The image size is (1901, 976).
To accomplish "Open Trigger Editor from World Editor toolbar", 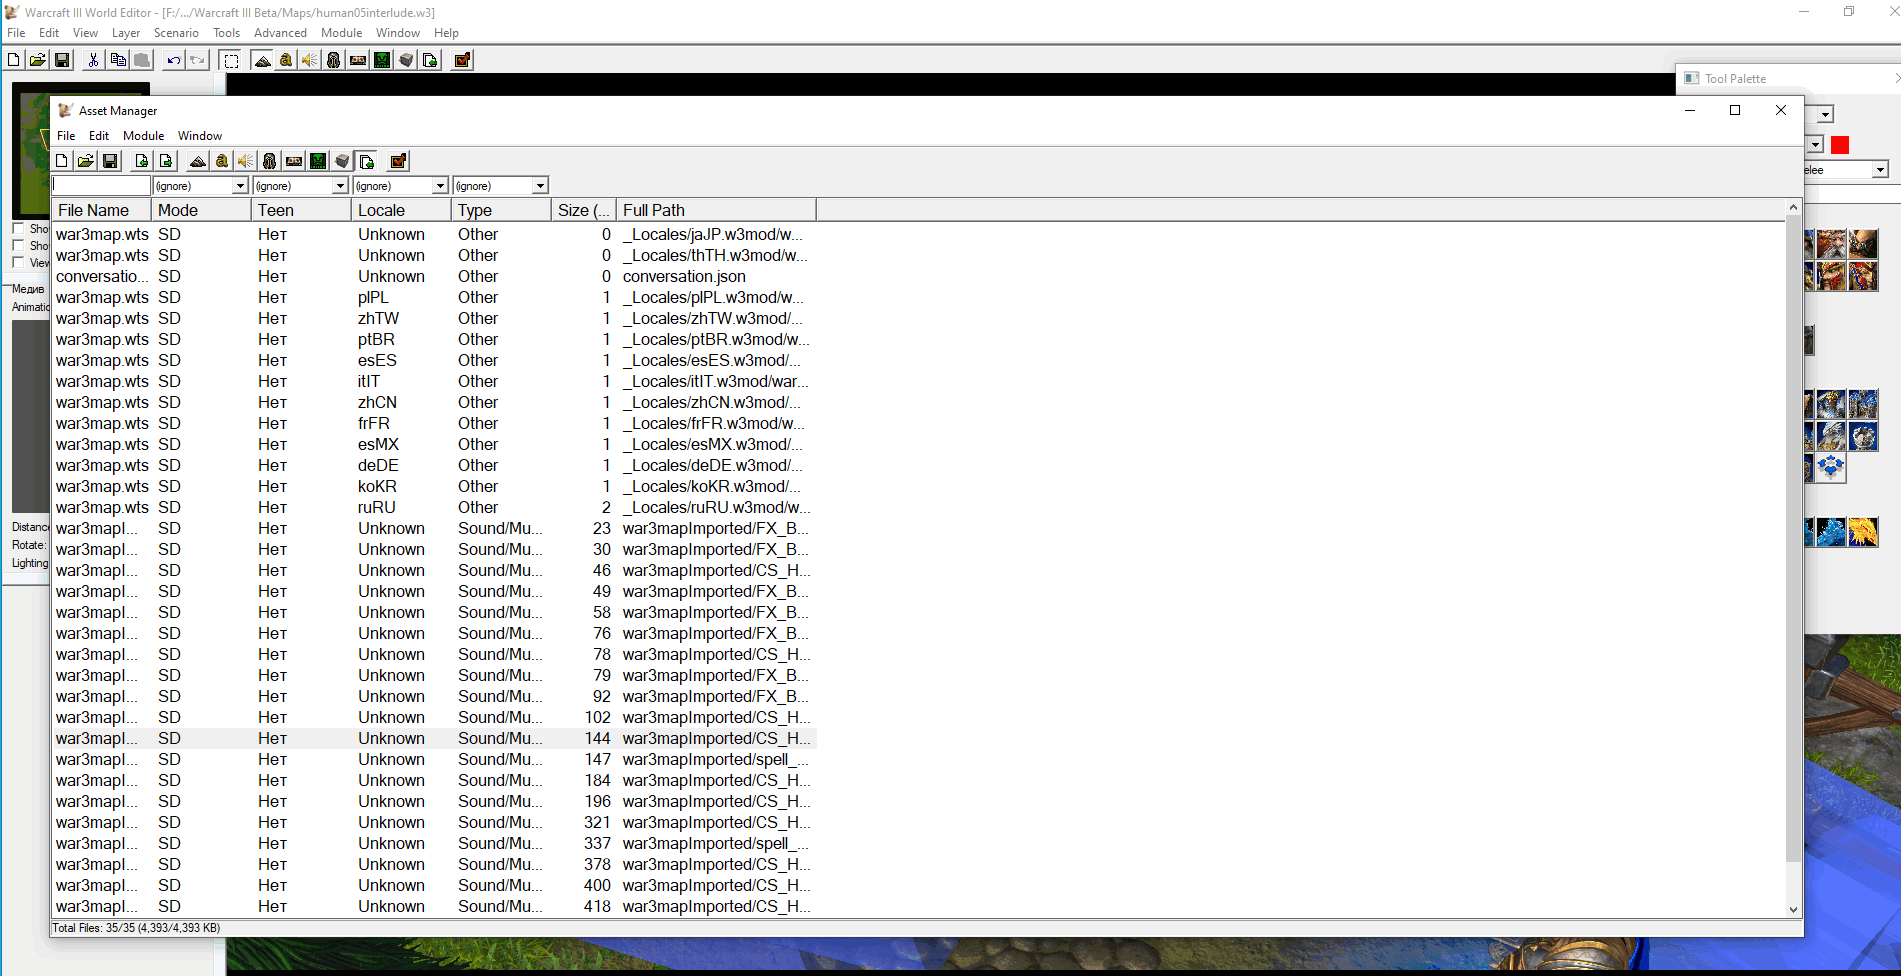I will [286, 60].
